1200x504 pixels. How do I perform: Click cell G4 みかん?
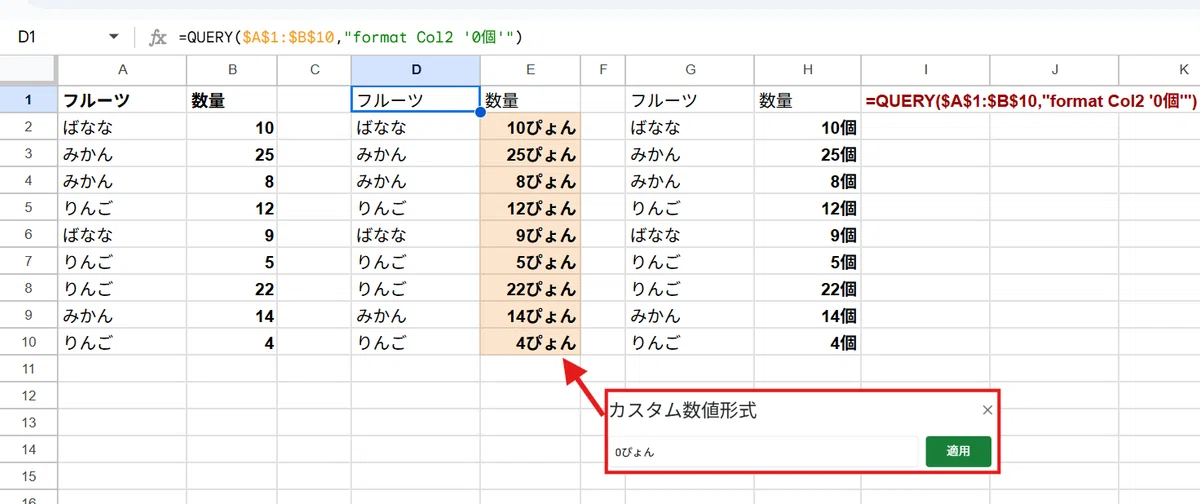tap(690, 181)
